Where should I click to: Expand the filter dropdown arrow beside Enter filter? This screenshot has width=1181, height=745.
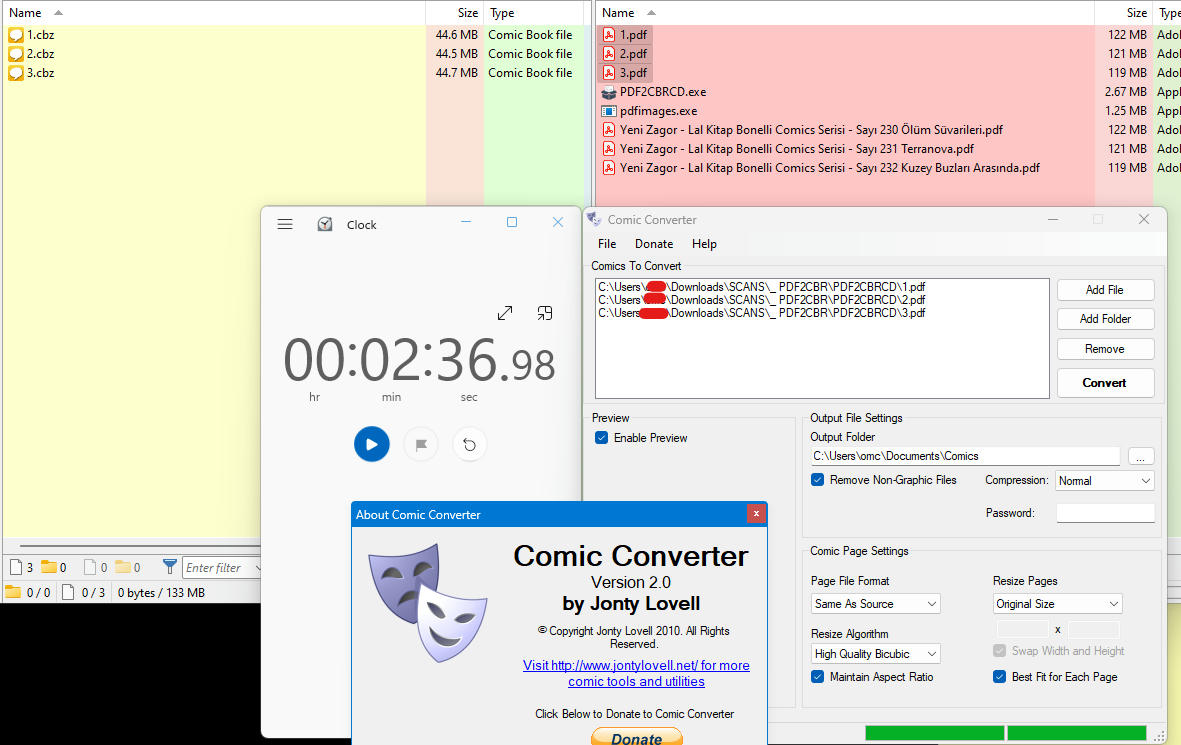(258, 567)
